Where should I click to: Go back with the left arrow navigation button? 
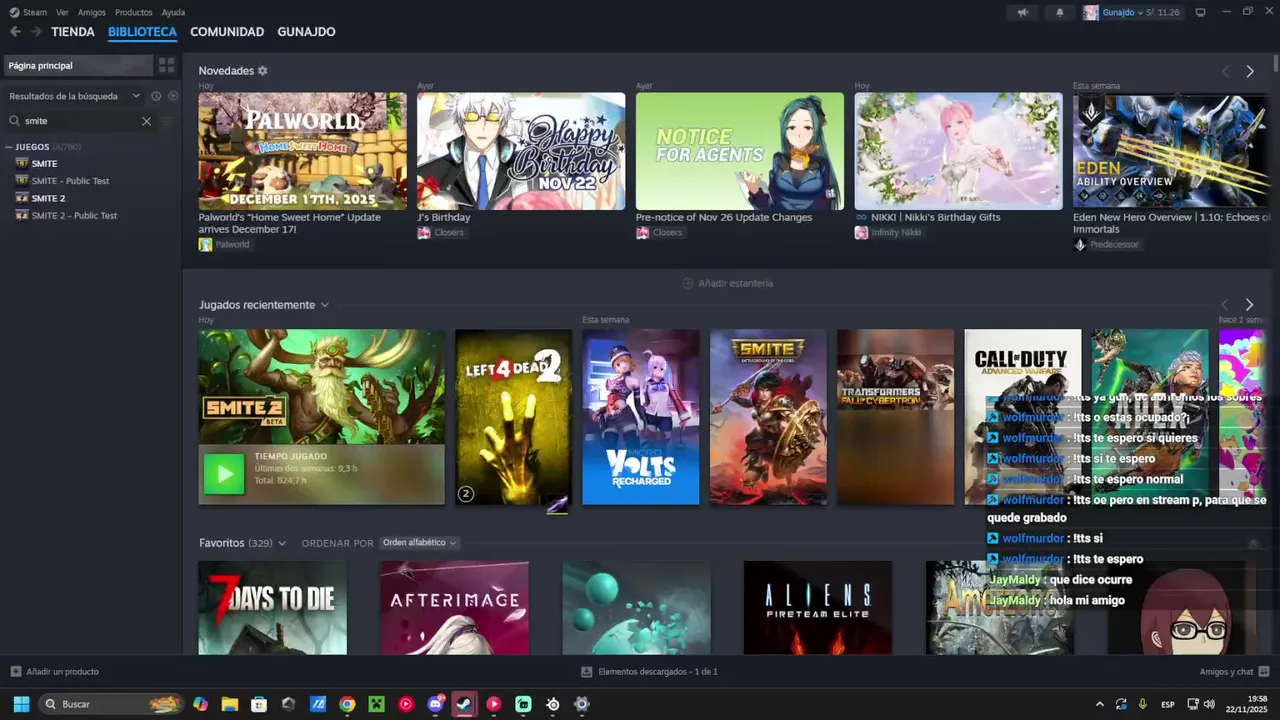[x=15, y=32]
